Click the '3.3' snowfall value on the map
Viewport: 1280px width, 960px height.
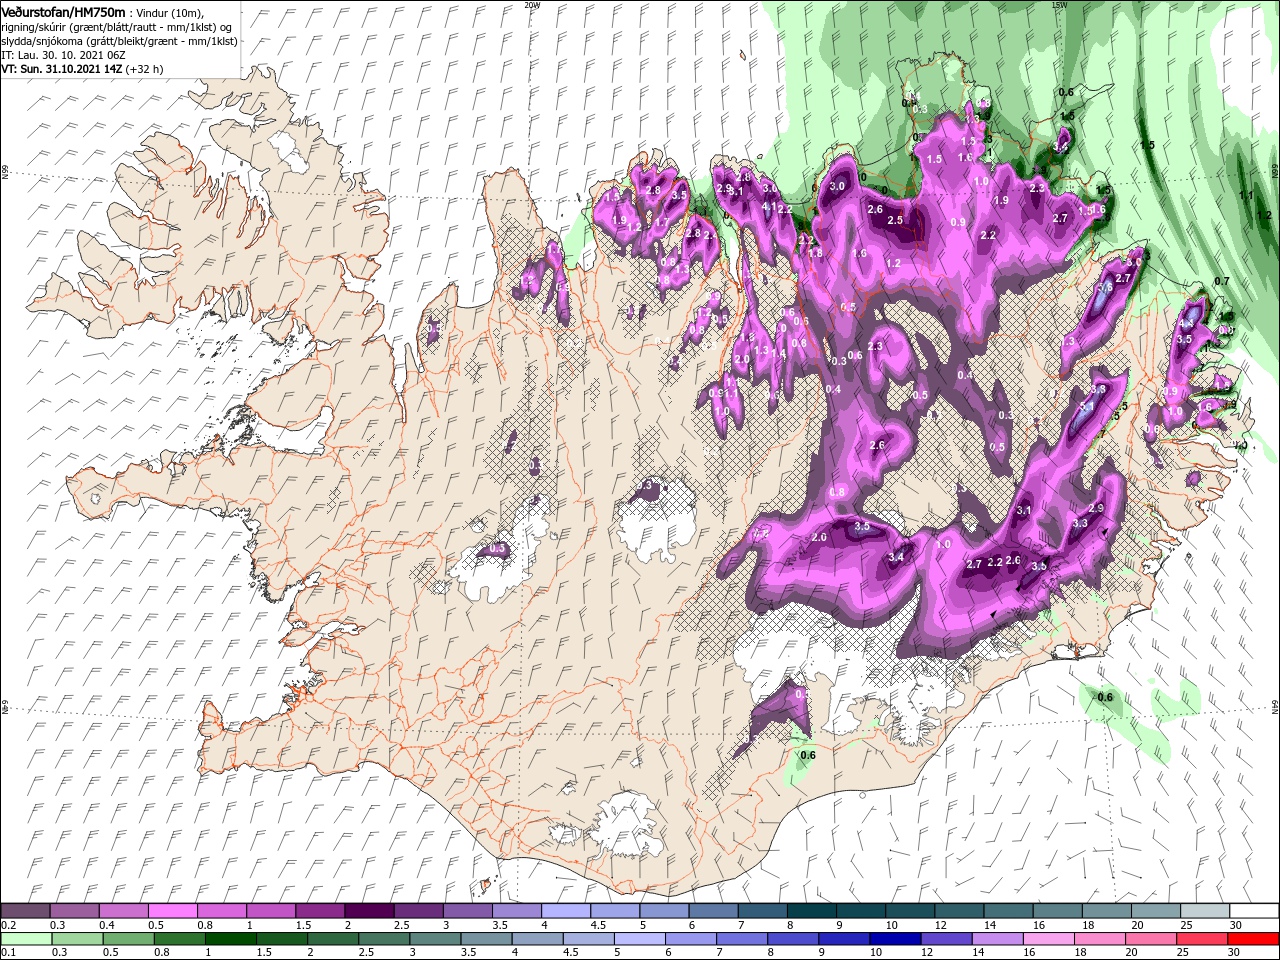1080,523
